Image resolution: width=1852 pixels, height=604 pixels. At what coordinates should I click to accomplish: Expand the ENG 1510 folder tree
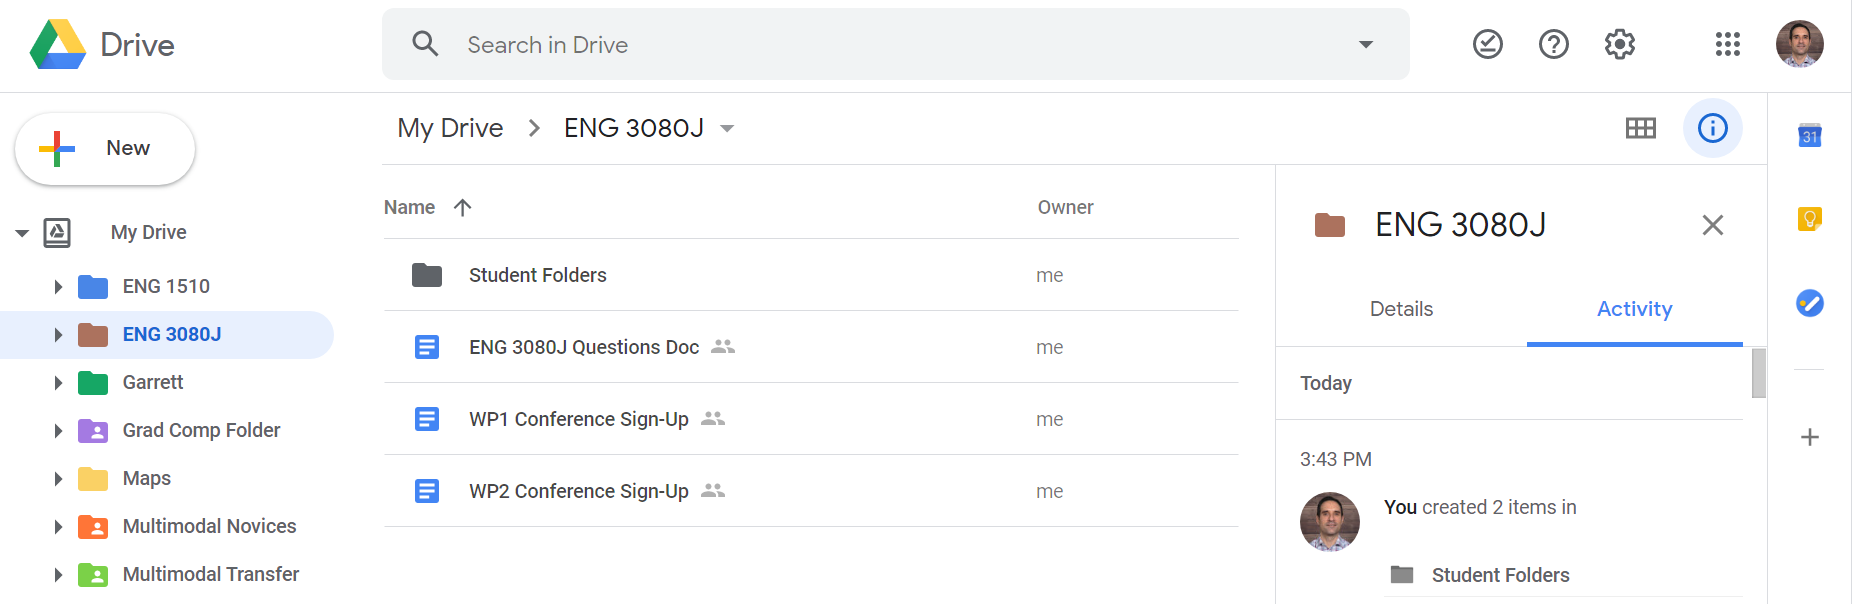pos(58,287)
